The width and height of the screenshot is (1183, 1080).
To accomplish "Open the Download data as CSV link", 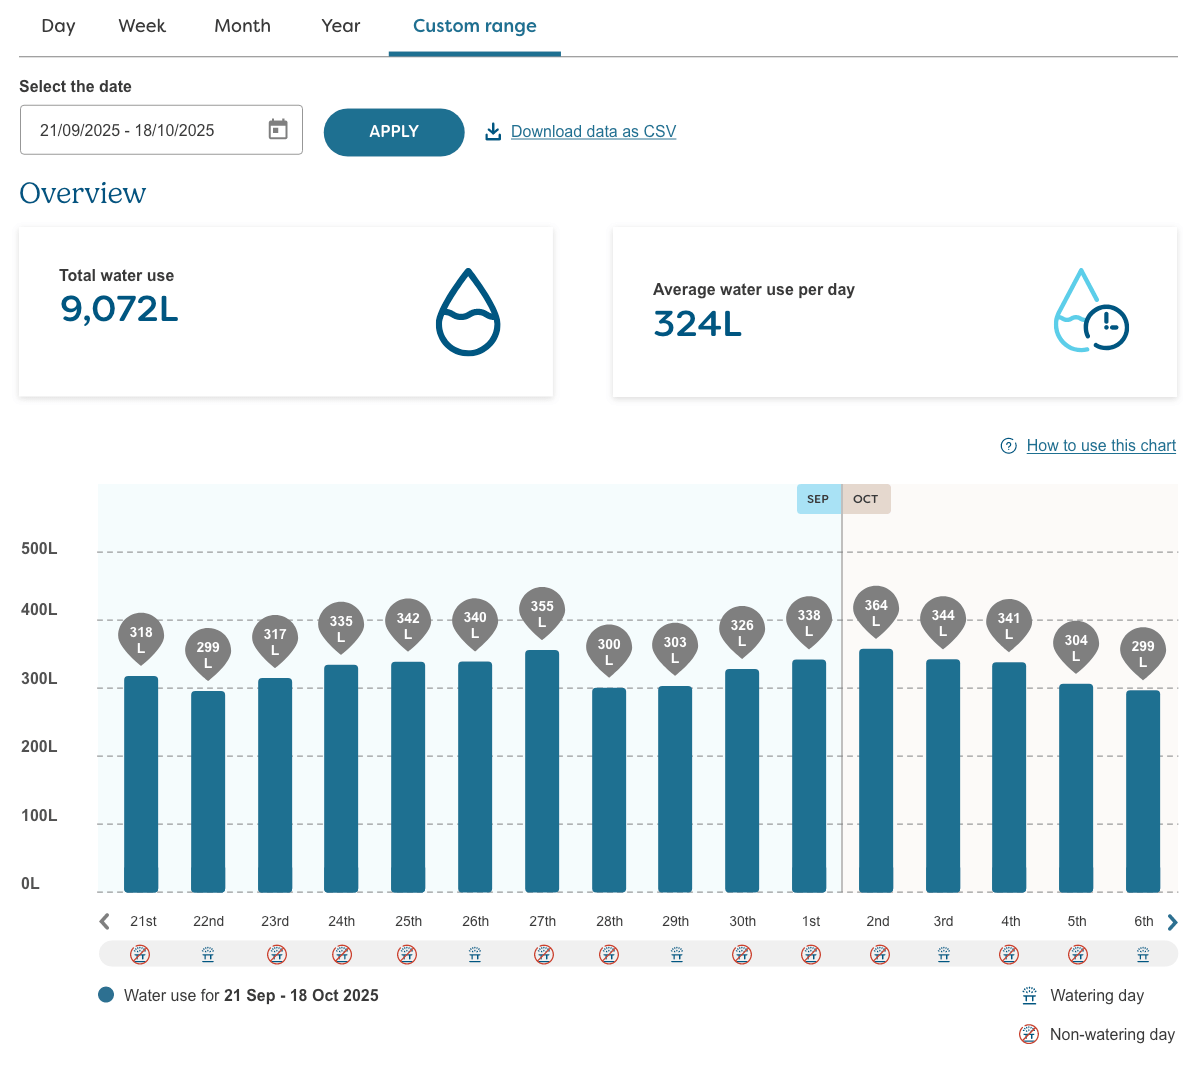I will click(x=594, y=131).
